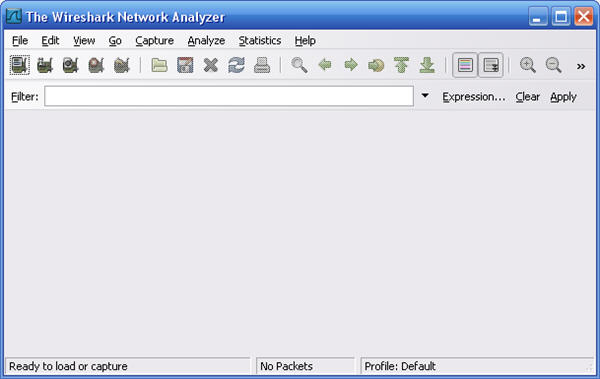Save capture file floppy icon
Screen dimensions: 600x379
pyautogui.click(x=185, y=65)
